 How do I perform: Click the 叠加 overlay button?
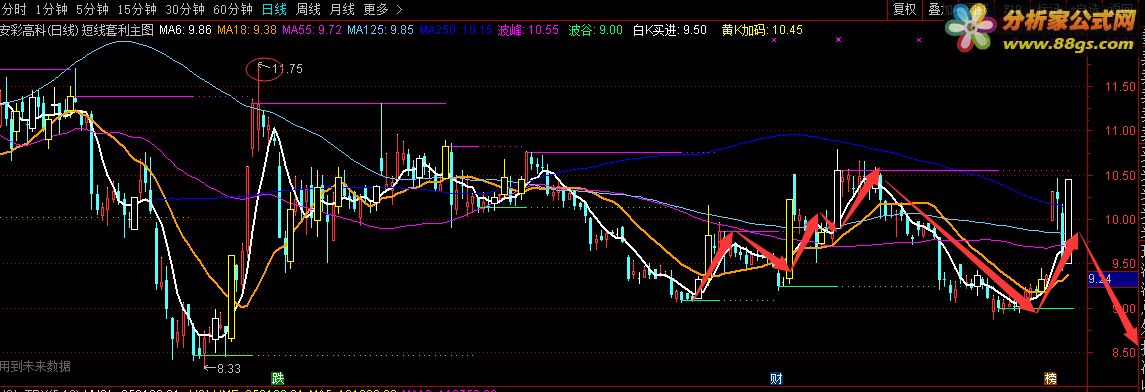pos(937,9)
